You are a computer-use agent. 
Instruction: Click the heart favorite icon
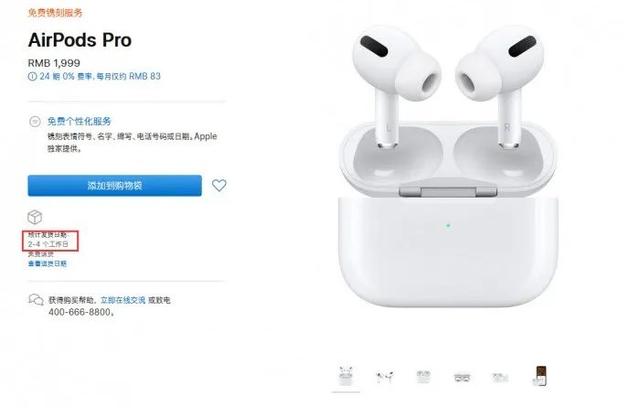(x=219, y=185)
